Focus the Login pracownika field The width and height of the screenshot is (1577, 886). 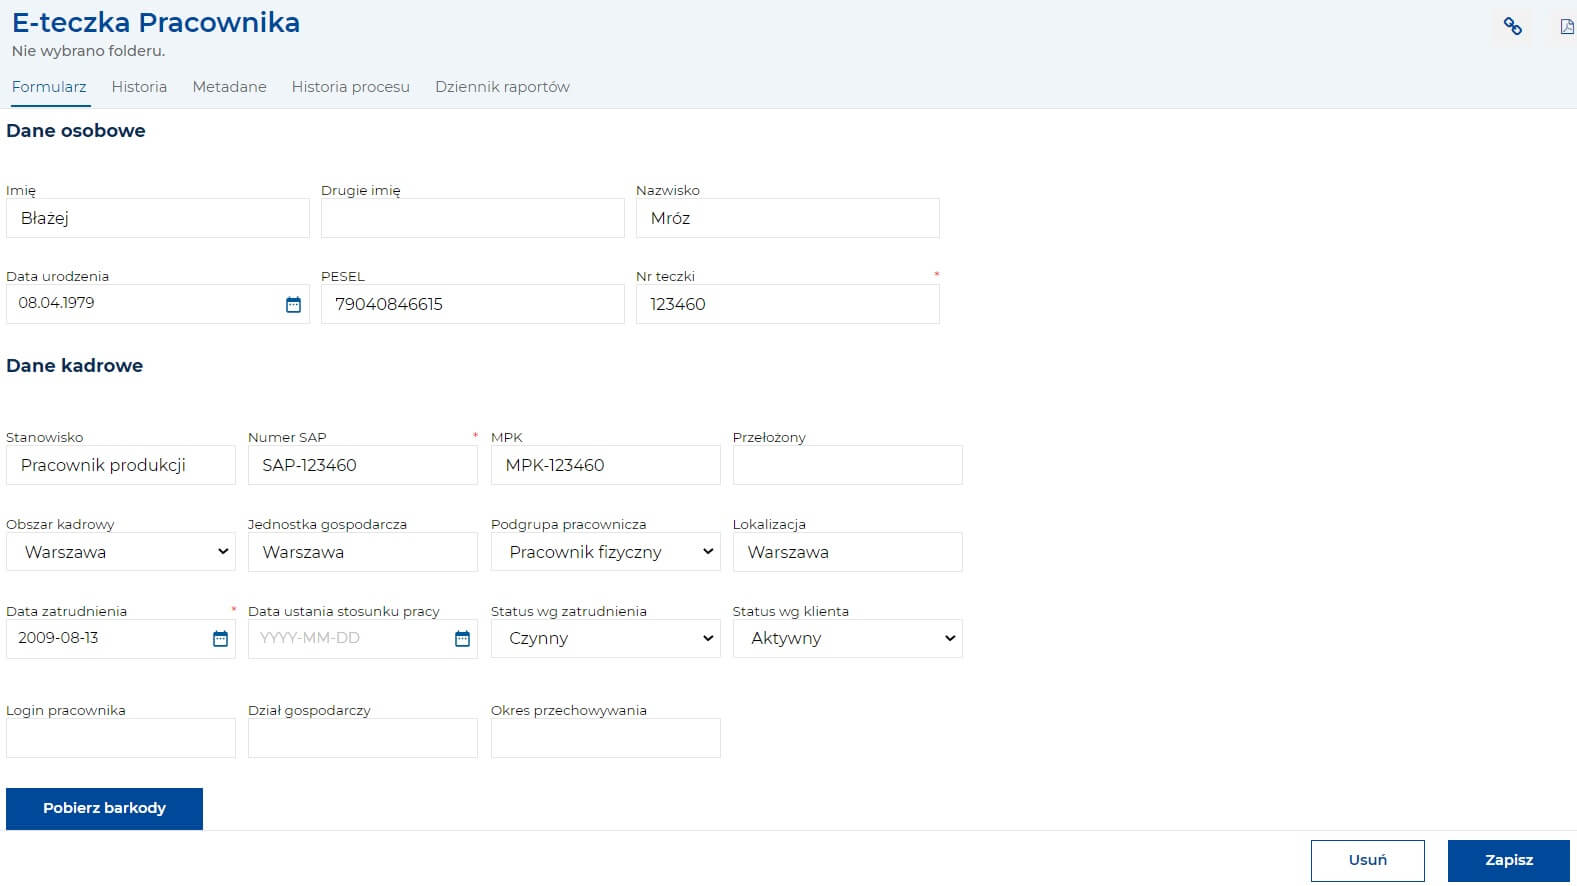click(x=121, y=738)
